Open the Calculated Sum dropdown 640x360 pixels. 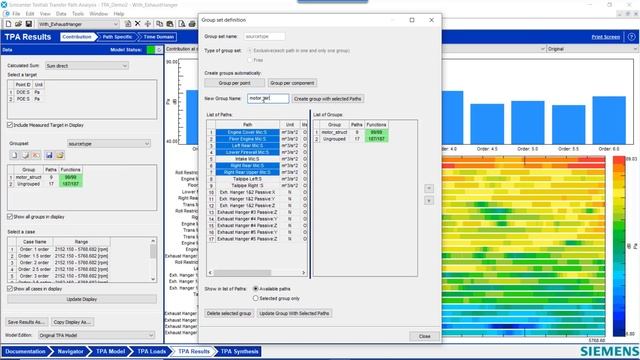(x=87, y=66)
